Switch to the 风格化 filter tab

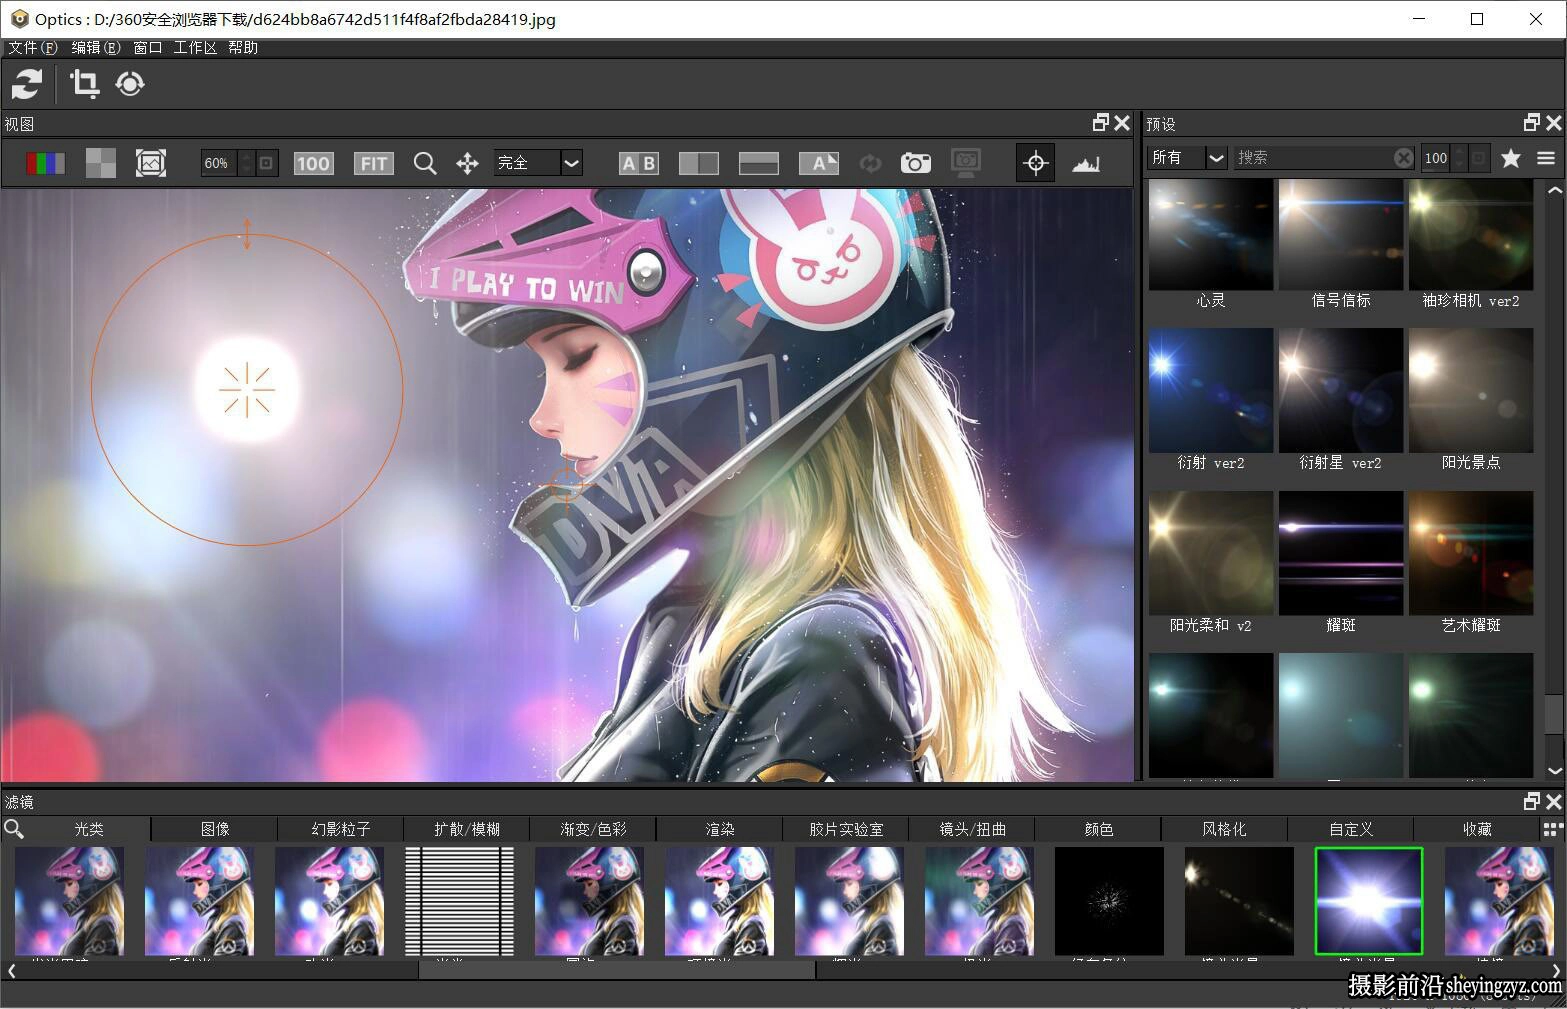click(x=1225, y=829)
